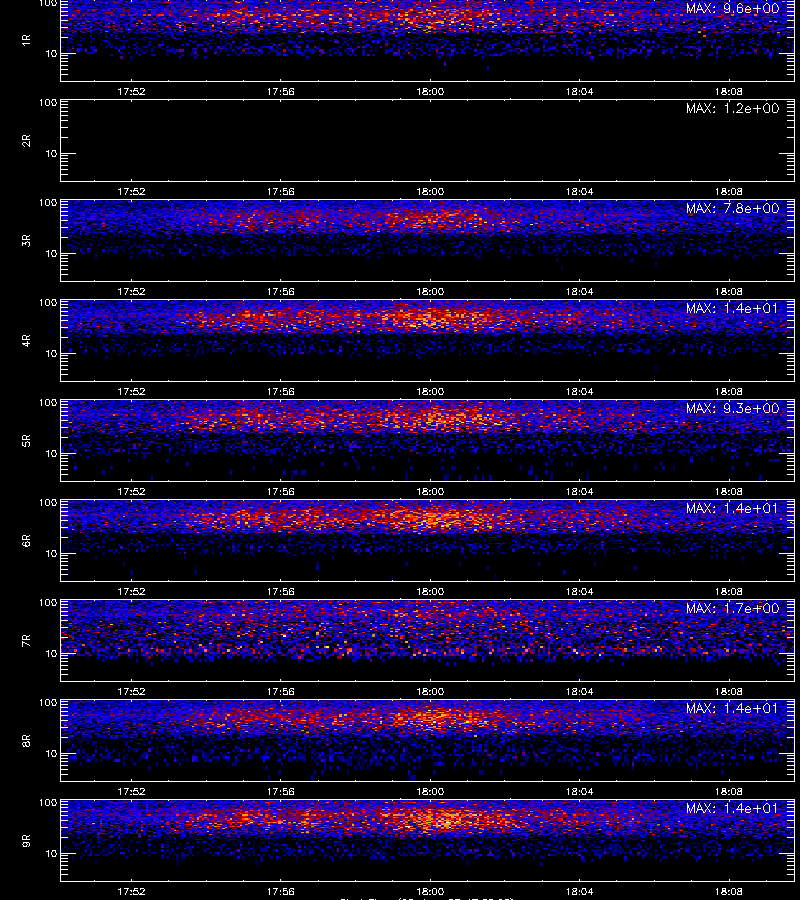The height and width of the screenshot is (900, 800).
Task: Click the 17:52 tick label under 7R
Action: [x=131, y=692]
